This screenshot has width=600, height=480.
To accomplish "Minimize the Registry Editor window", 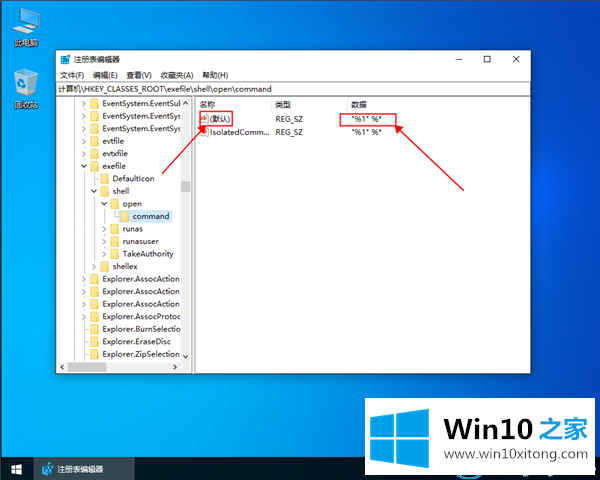I will pos(459,59).
